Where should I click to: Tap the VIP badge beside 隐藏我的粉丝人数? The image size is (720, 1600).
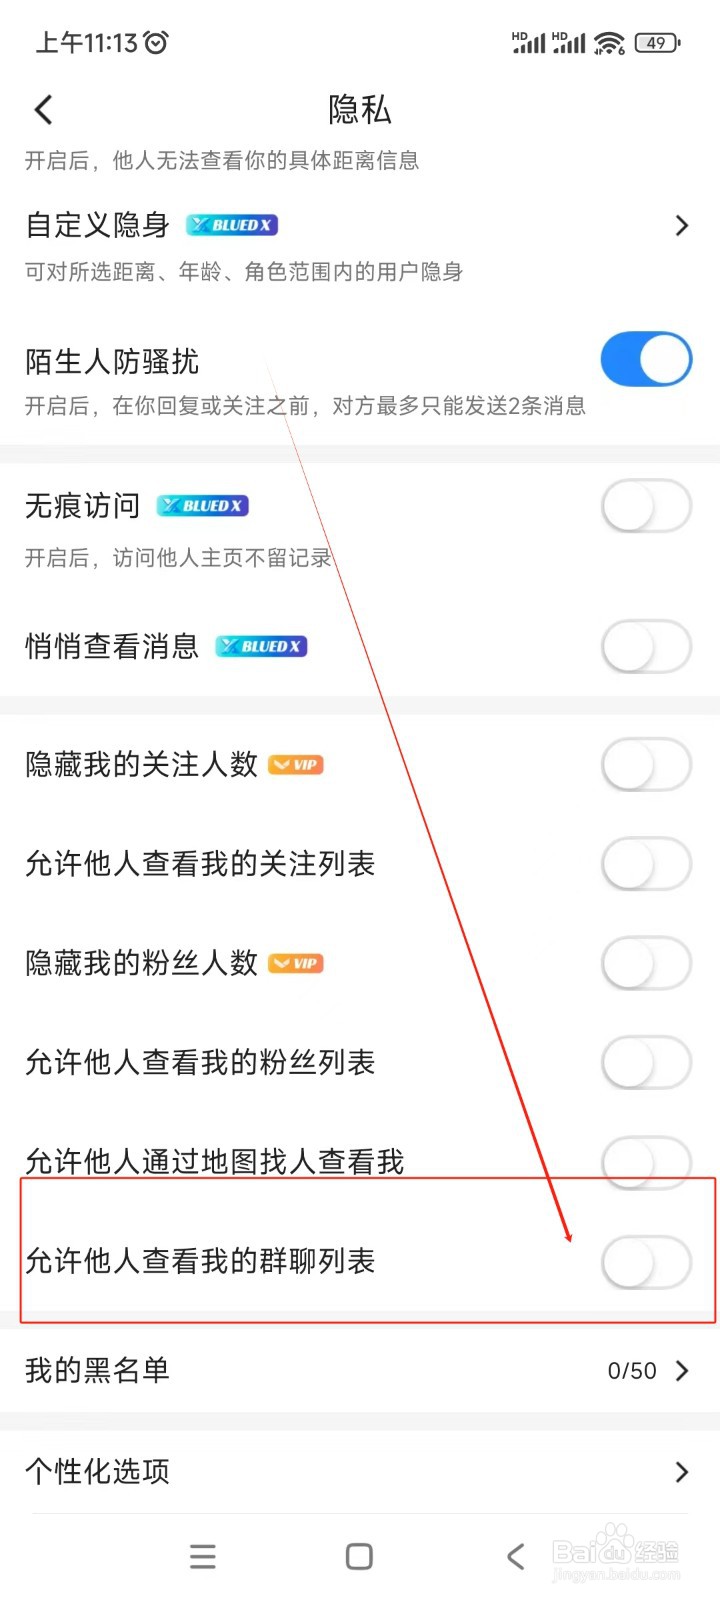[x=296, y=963]
